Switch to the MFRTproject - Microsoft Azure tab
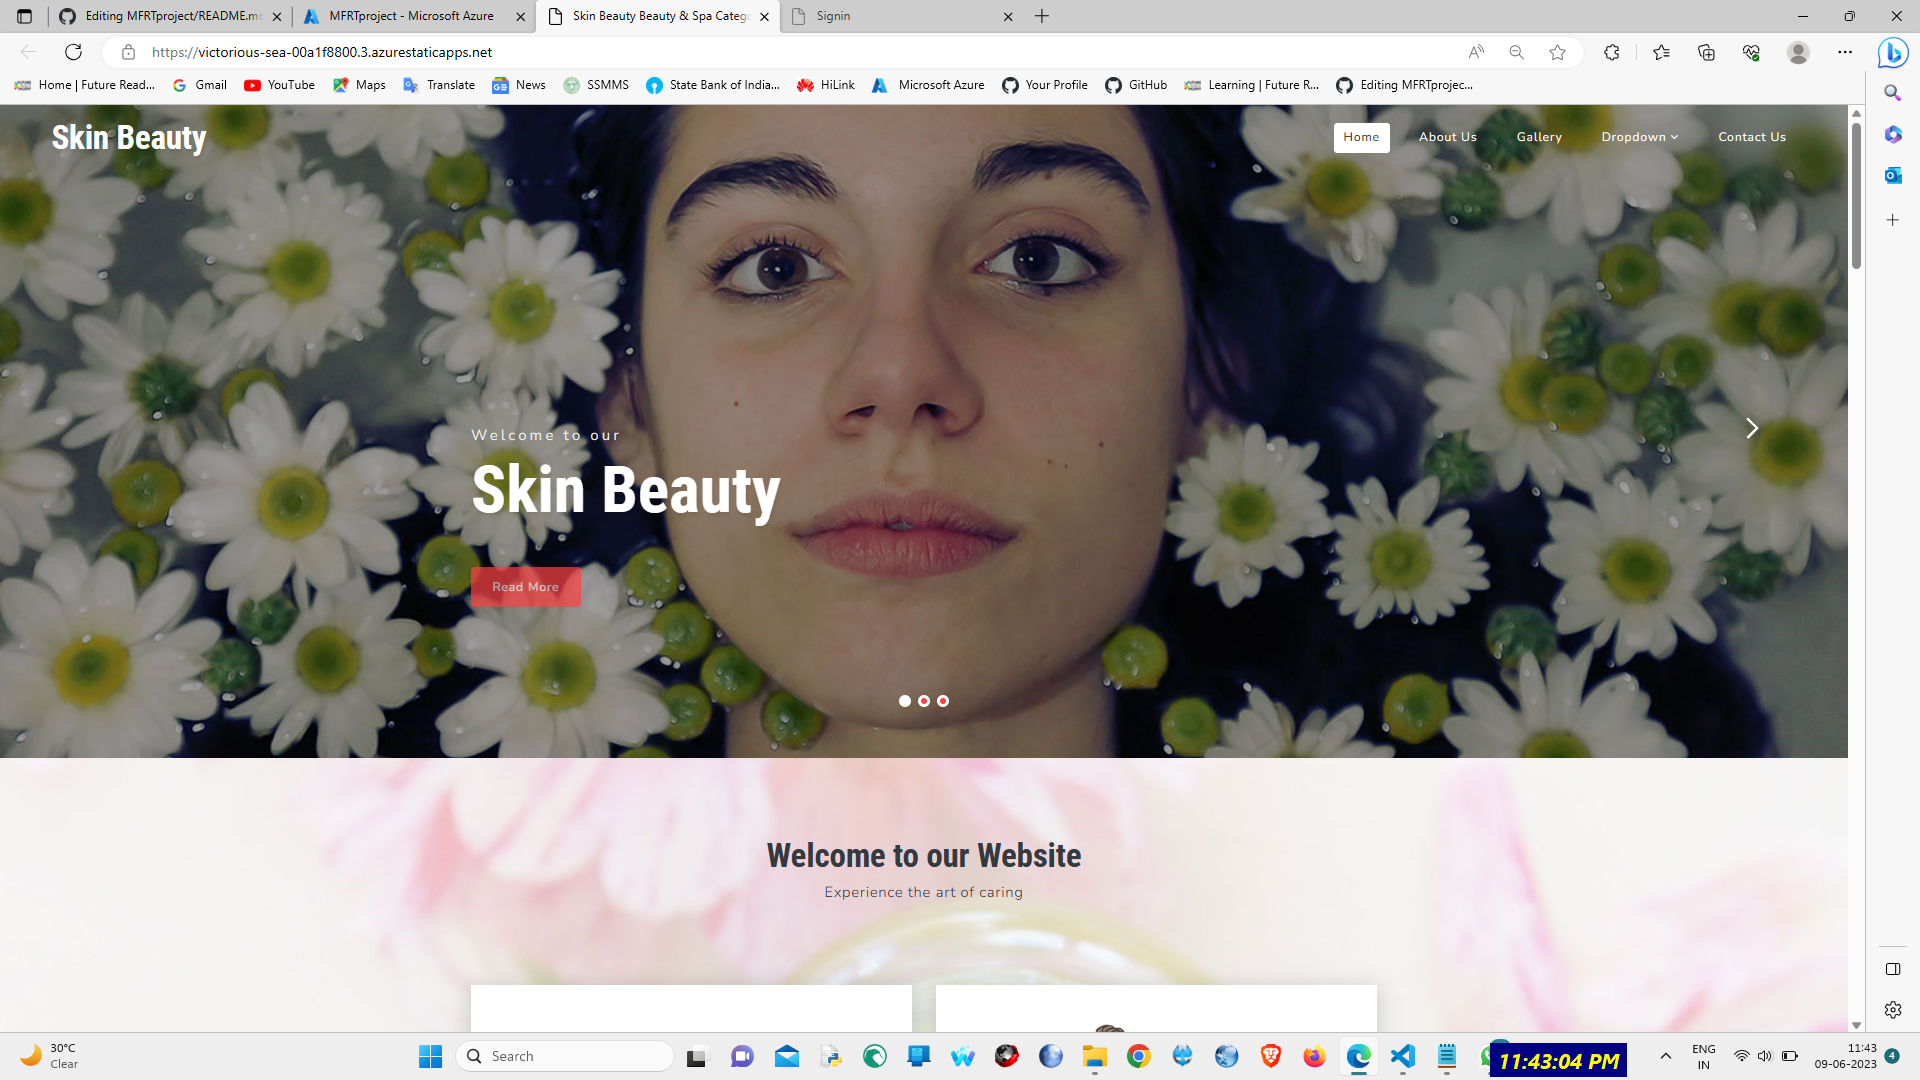 click(411, 16)
